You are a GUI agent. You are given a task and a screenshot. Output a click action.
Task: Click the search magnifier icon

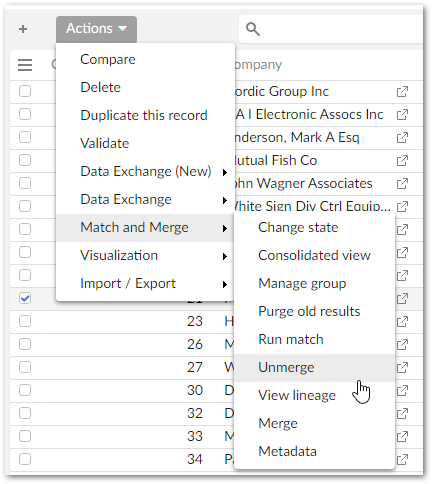[253, 29]
